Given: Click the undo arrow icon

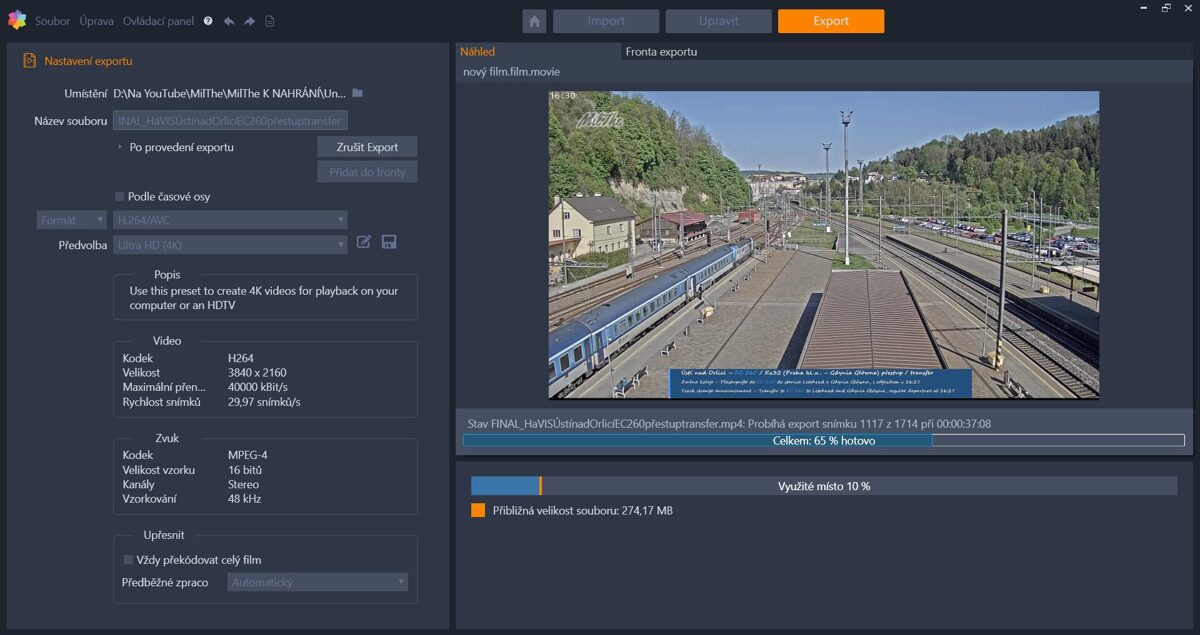Looking at the screenshot, I should [x=229, y=21].
